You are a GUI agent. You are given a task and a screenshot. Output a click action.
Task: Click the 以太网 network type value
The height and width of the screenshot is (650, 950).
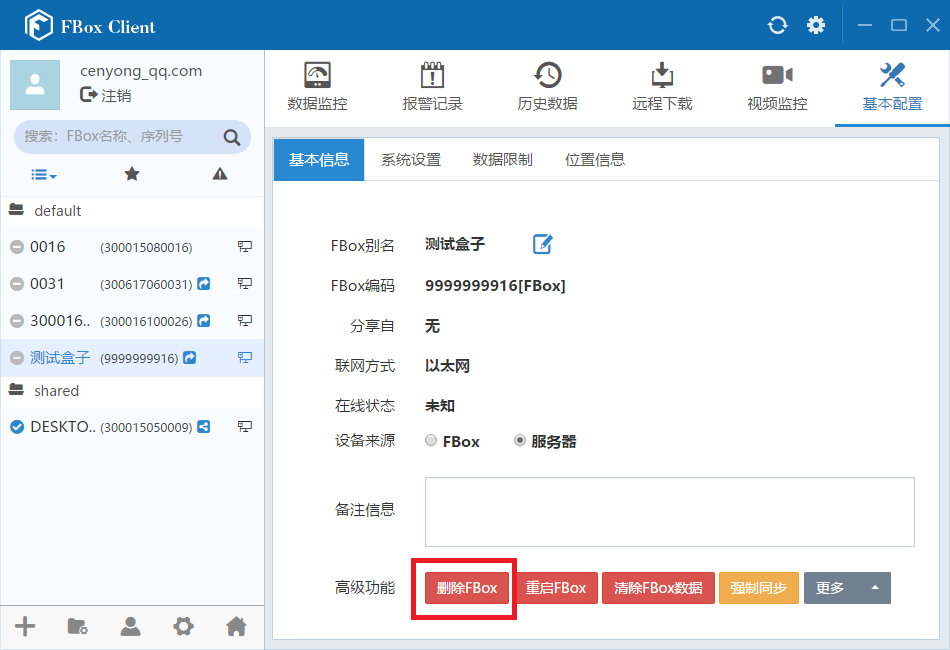(447, 366)
